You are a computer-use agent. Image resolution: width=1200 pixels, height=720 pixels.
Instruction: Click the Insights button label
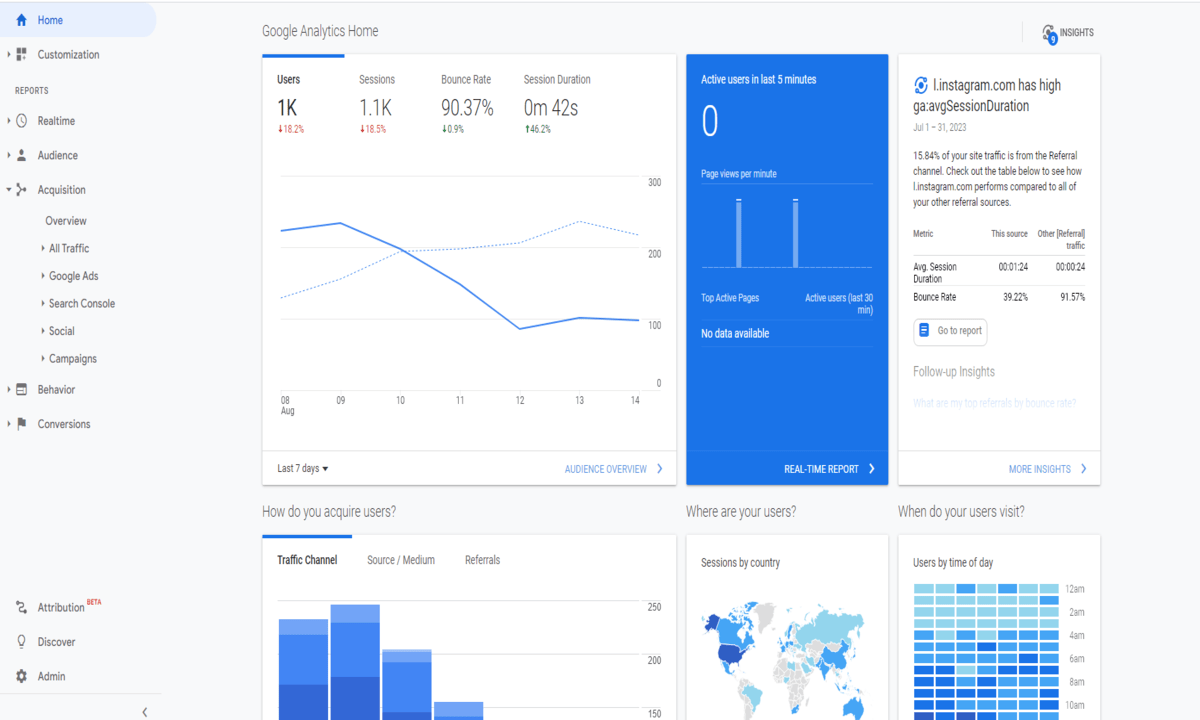click(1077, 33)
